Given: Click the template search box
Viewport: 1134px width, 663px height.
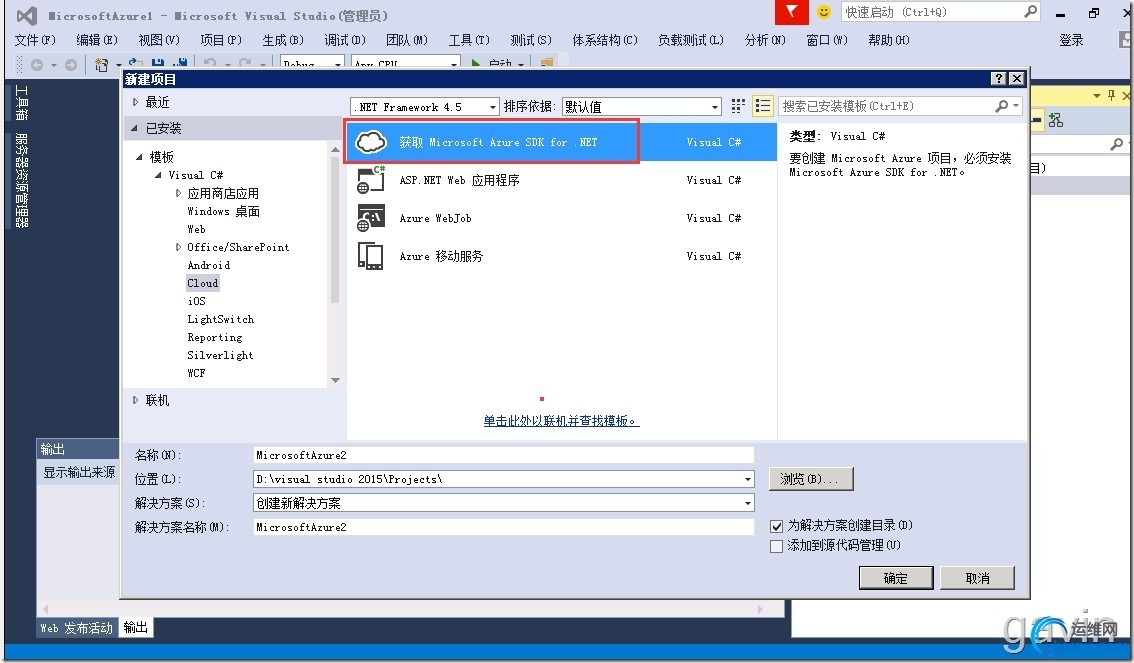Looking at the screenshot, I should [887, 106].
